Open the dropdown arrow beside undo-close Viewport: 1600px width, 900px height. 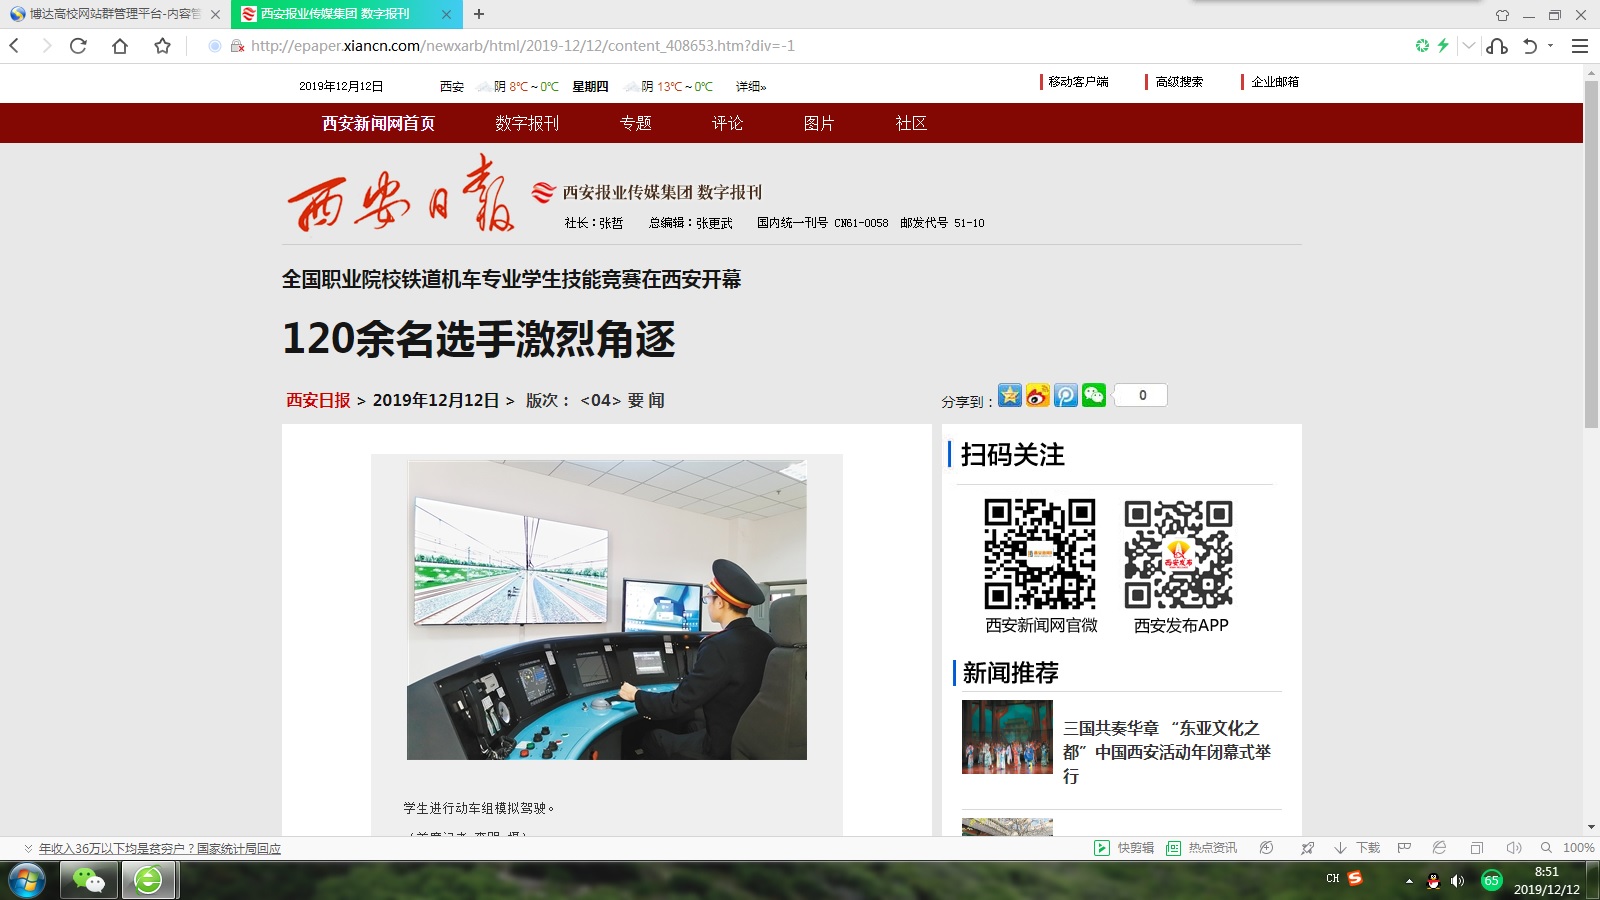[x=1551, y=46]
